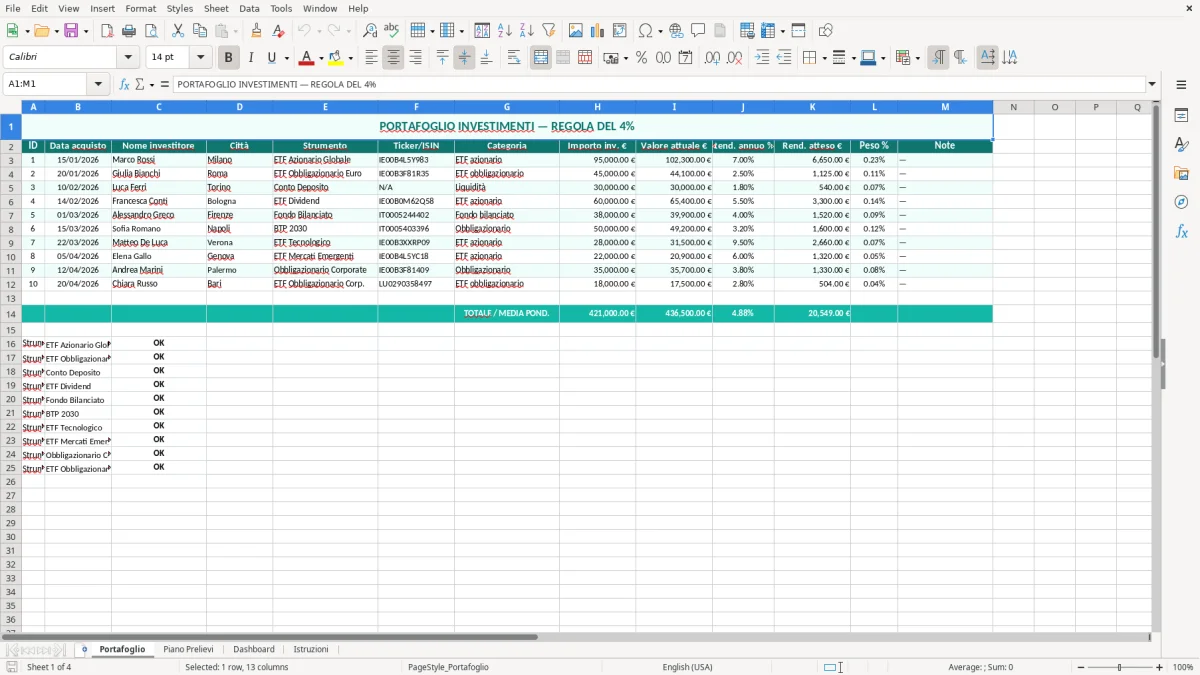Click the Function Wizard fx icon
The width and height of the screenshot is (1200, 675).
pos(124,84)
